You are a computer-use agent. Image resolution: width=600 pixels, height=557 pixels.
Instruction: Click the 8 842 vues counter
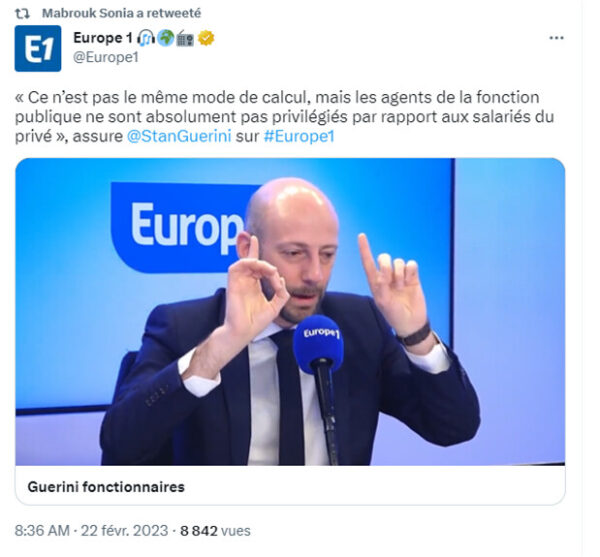click(215, 531)
